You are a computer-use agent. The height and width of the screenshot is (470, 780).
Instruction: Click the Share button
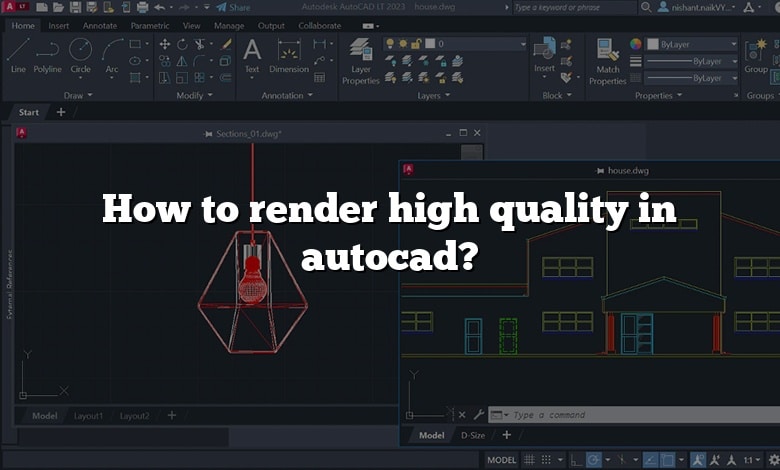tap(232, 7)
